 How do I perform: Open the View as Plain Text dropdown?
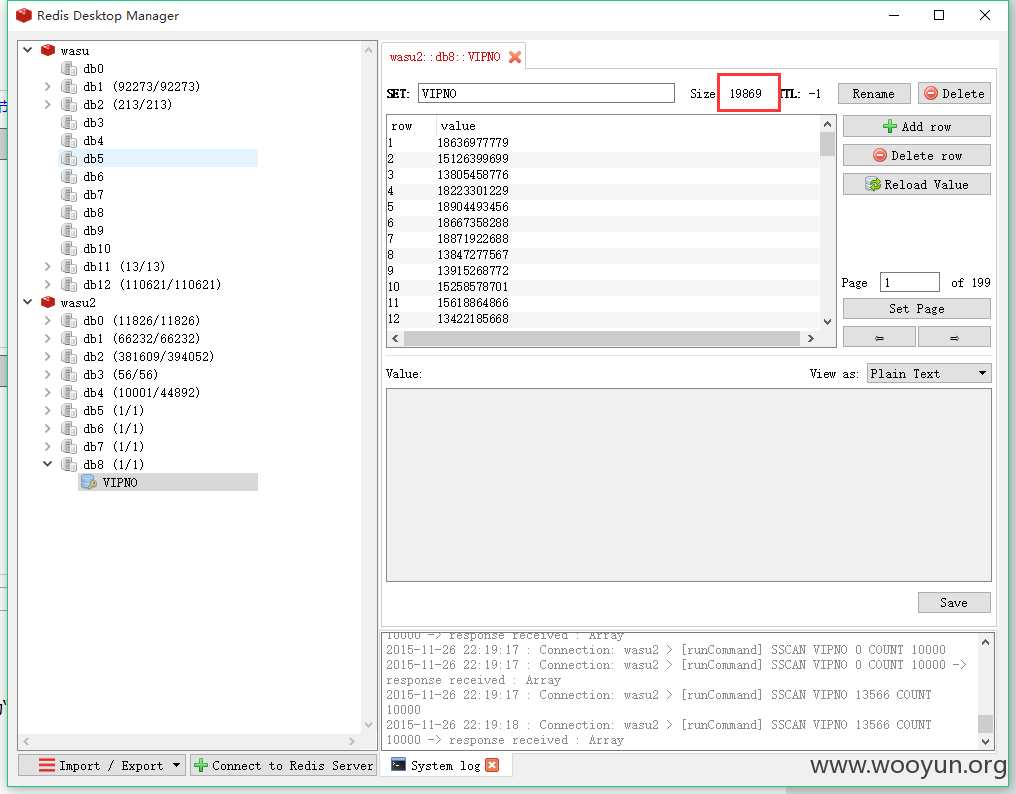(x=929, y=373)
